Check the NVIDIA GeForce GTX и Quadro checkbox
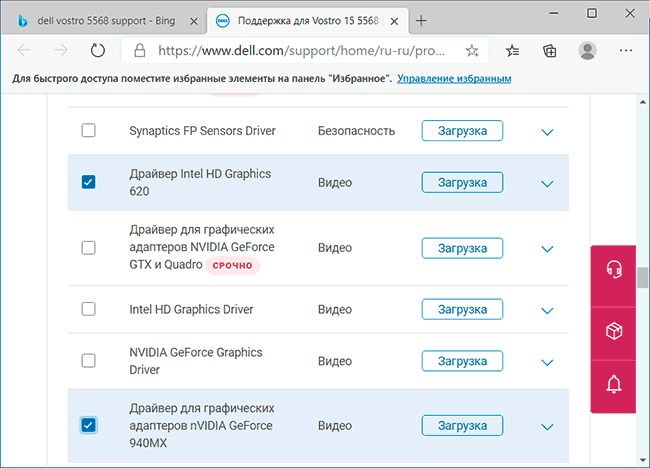The image size is (650, 468). 88,248
